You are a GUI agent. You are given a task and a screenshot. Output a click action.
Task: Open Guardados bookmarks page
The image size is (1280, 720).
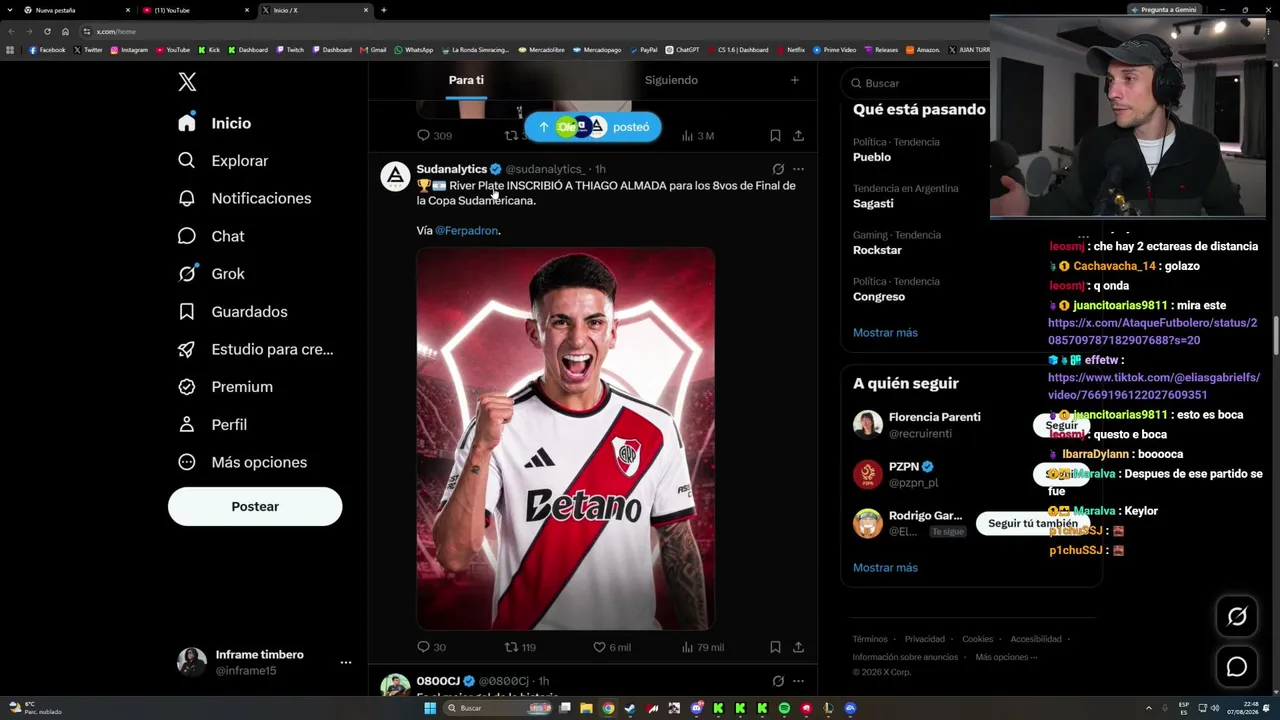pos(232,312)
